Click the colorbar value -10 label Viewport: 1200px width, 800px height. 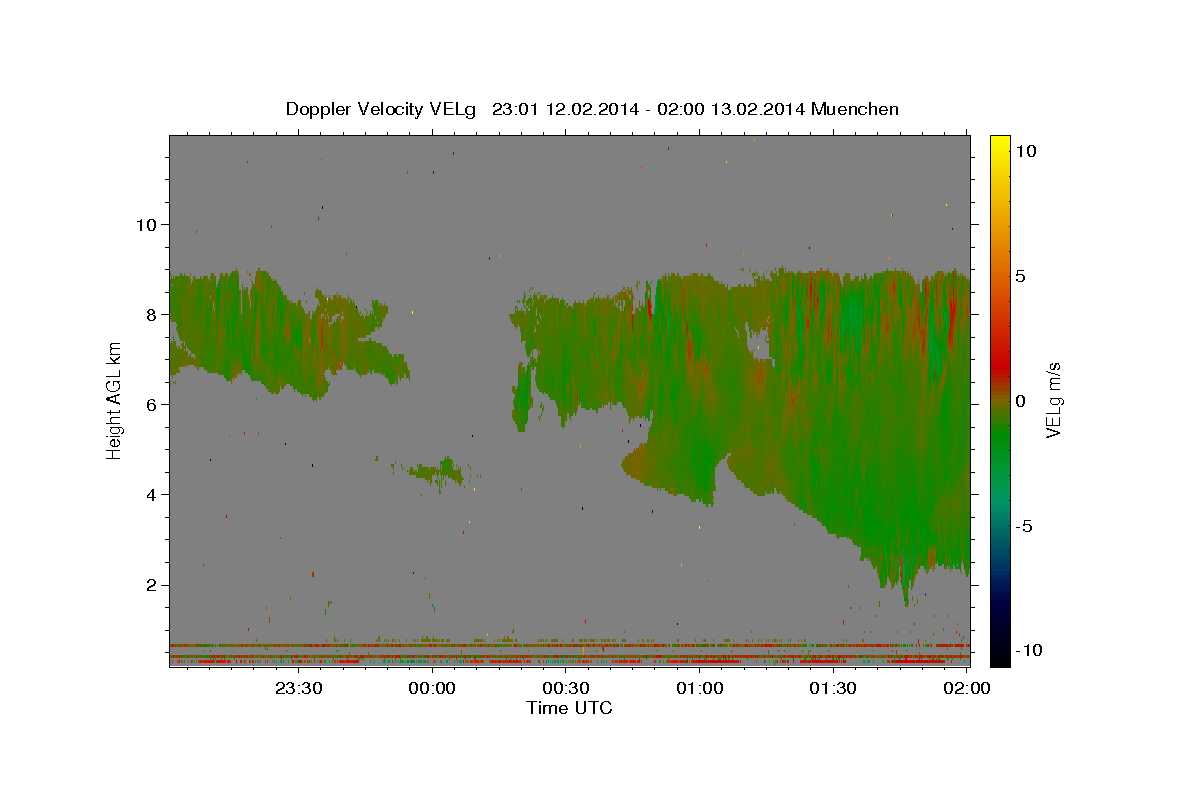[x=1029, y=651]
